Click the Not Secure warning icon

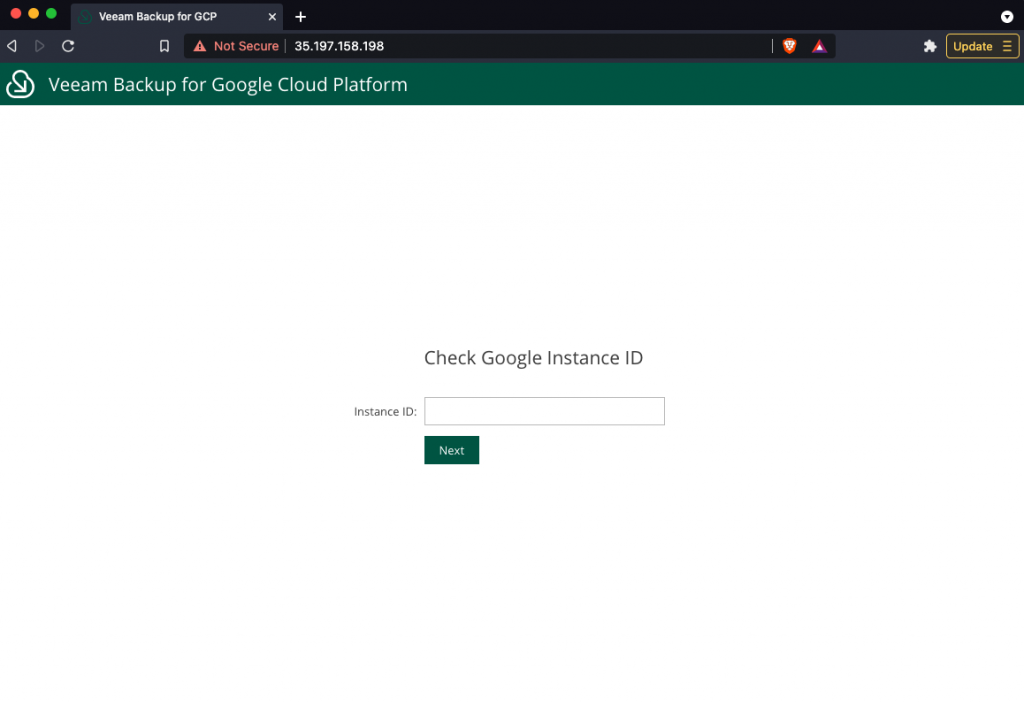tap(200, 46)
